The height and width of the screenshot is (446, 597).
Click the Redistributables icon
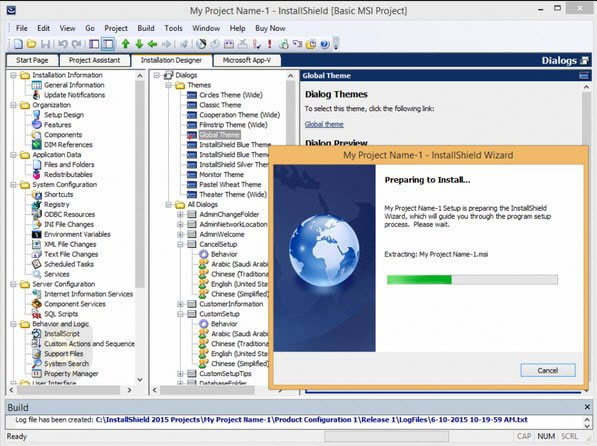37,174
